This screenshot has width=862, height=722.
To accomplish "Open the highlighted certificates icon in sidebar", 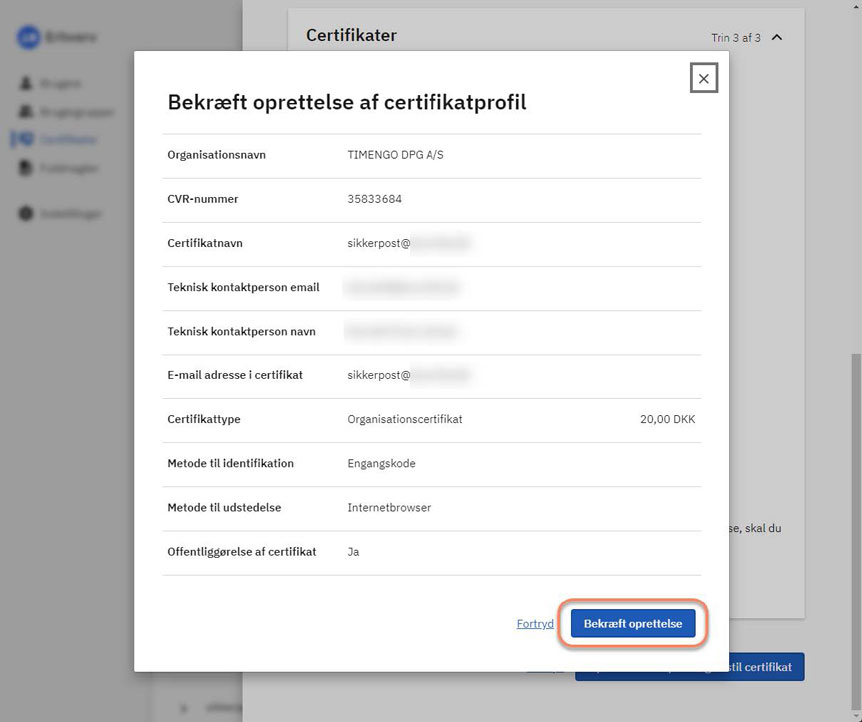I will tap(25, 139).
